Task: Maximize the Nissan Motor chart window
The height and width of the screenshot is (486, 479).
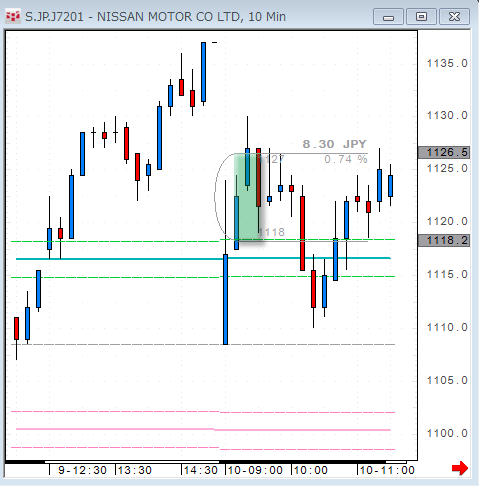Action: pos(421,17)
